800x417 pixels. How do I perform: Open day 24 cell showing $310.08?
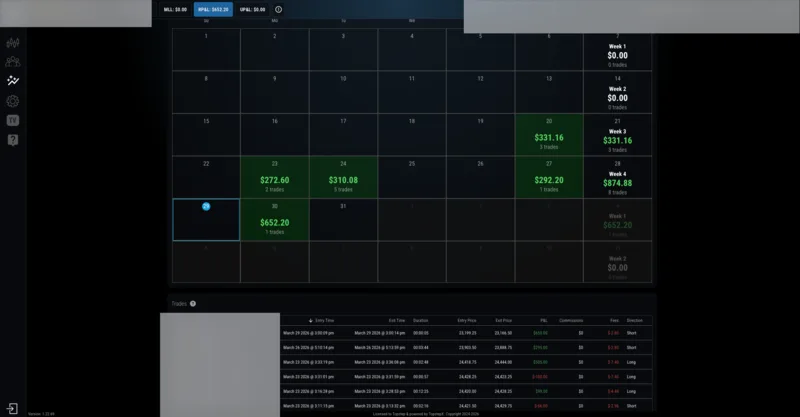343,177
